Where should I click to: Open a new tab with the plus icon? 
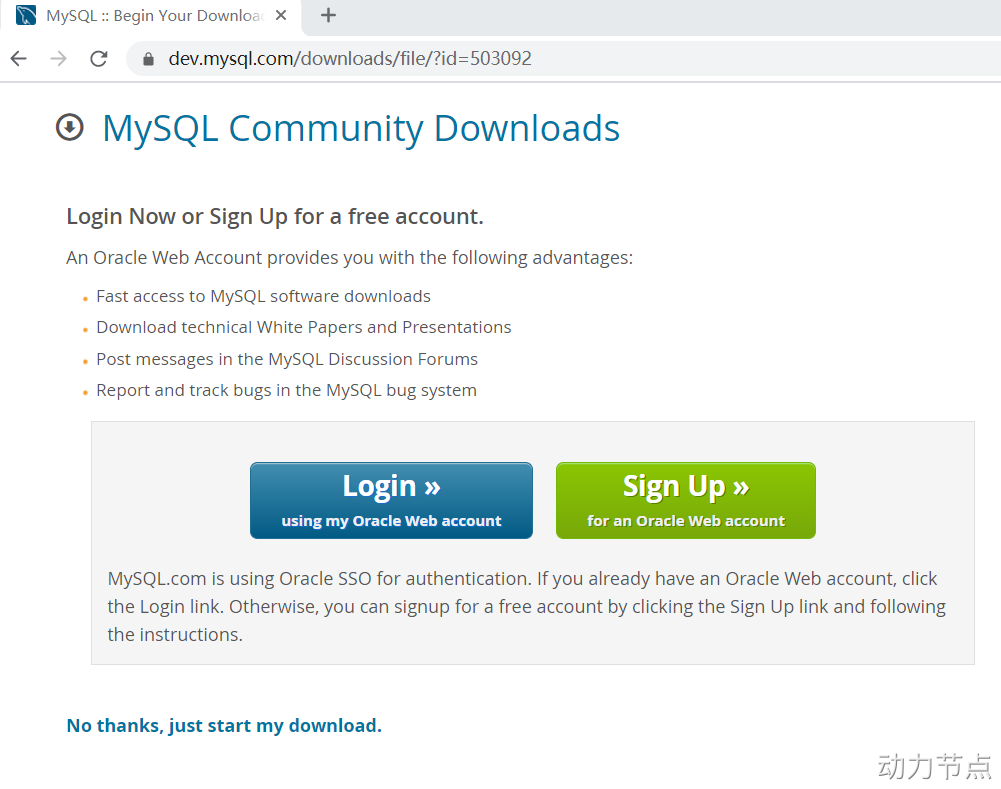pos(328,15)
